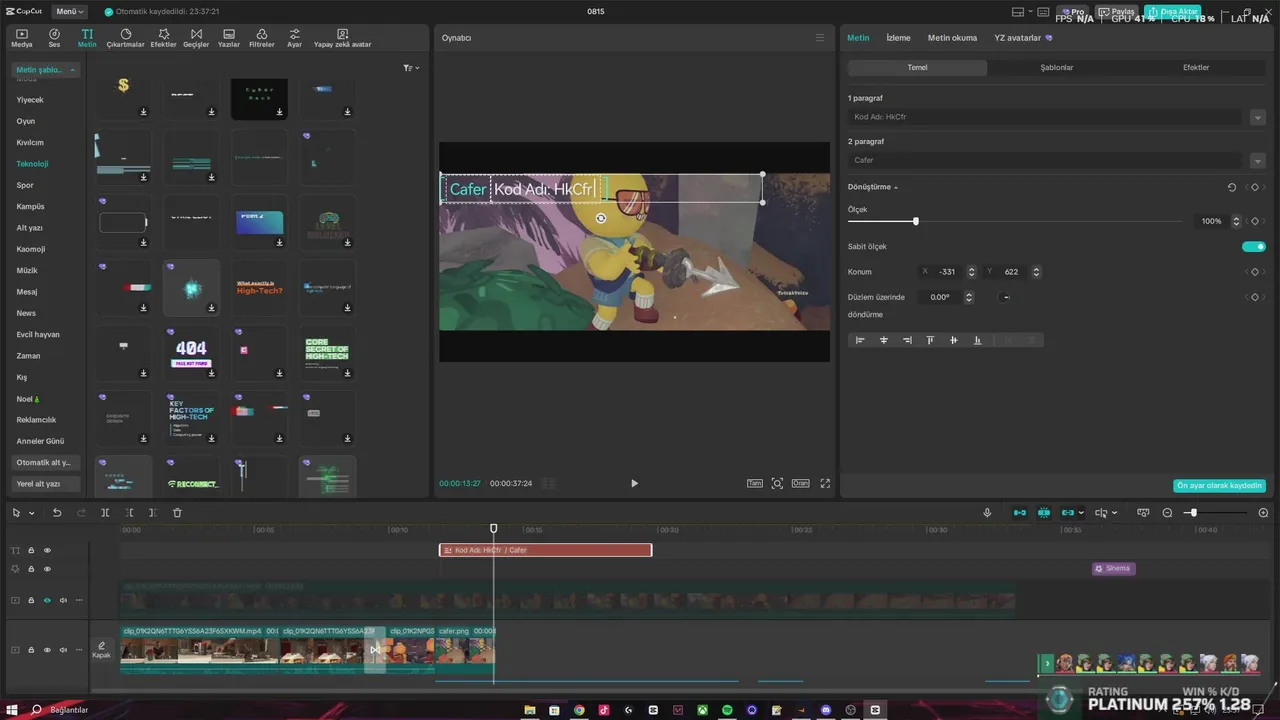1280x720 pixels.
Task: Click the align left icon
Action: (x=860, y=340)
